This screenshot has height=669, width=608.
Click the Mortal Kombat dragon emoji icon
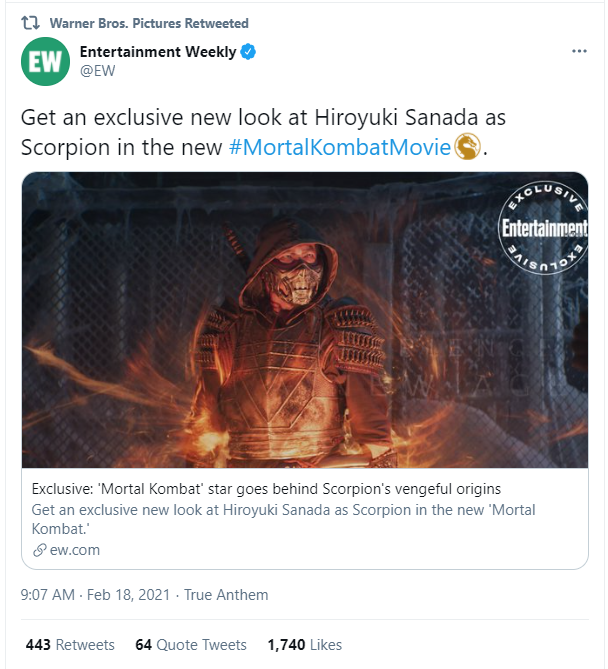point(467,147)
